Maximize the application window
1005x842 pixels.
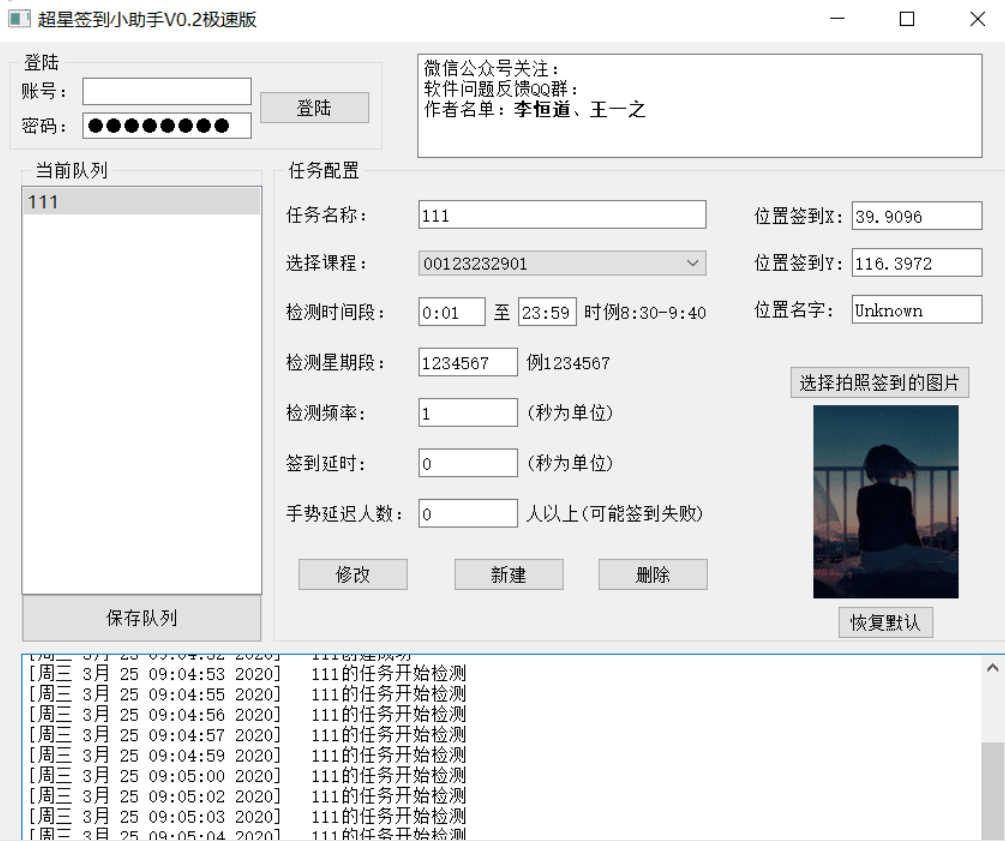click(907, 19)
